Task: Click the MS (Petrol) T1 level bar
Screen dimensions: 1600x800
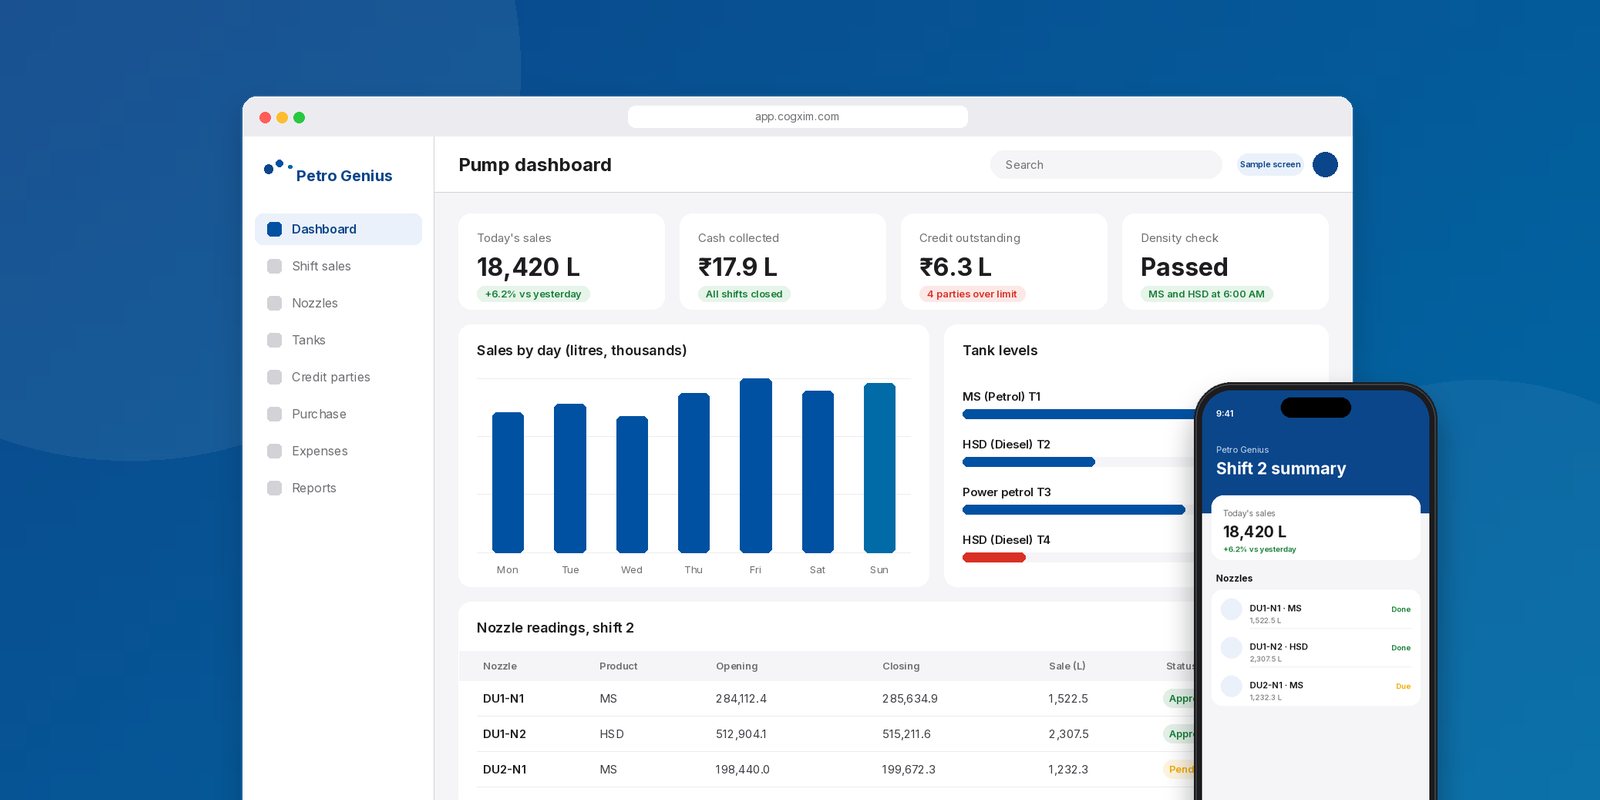Action: click(1078, 414)
